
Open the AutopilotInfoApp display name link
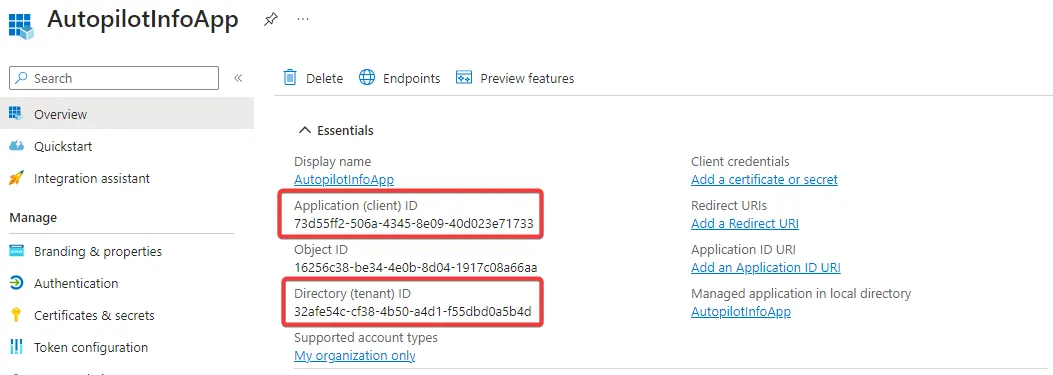(344, 179)
